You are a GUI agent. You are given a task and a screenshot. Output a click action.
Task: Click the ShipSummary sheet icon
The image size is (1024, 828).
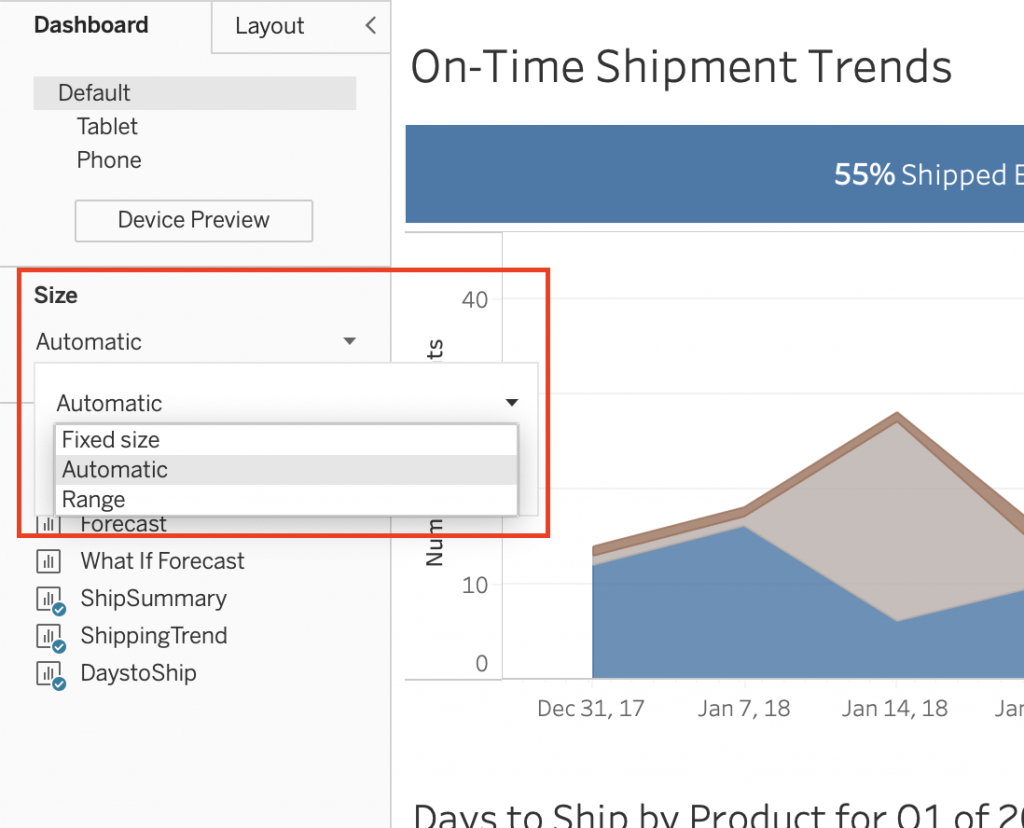pyautogui.click(x=49, y=600)
